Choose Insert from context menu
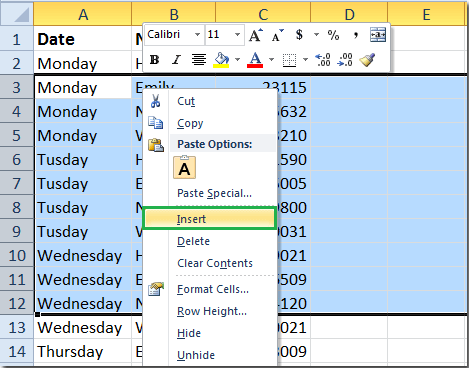 210,219
